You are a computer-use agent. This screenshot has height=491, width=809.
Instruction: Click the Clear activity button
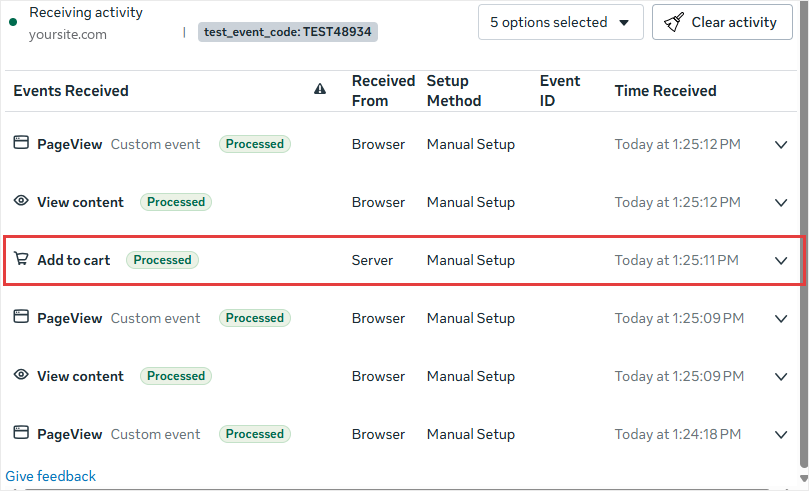tap(722, 22)
